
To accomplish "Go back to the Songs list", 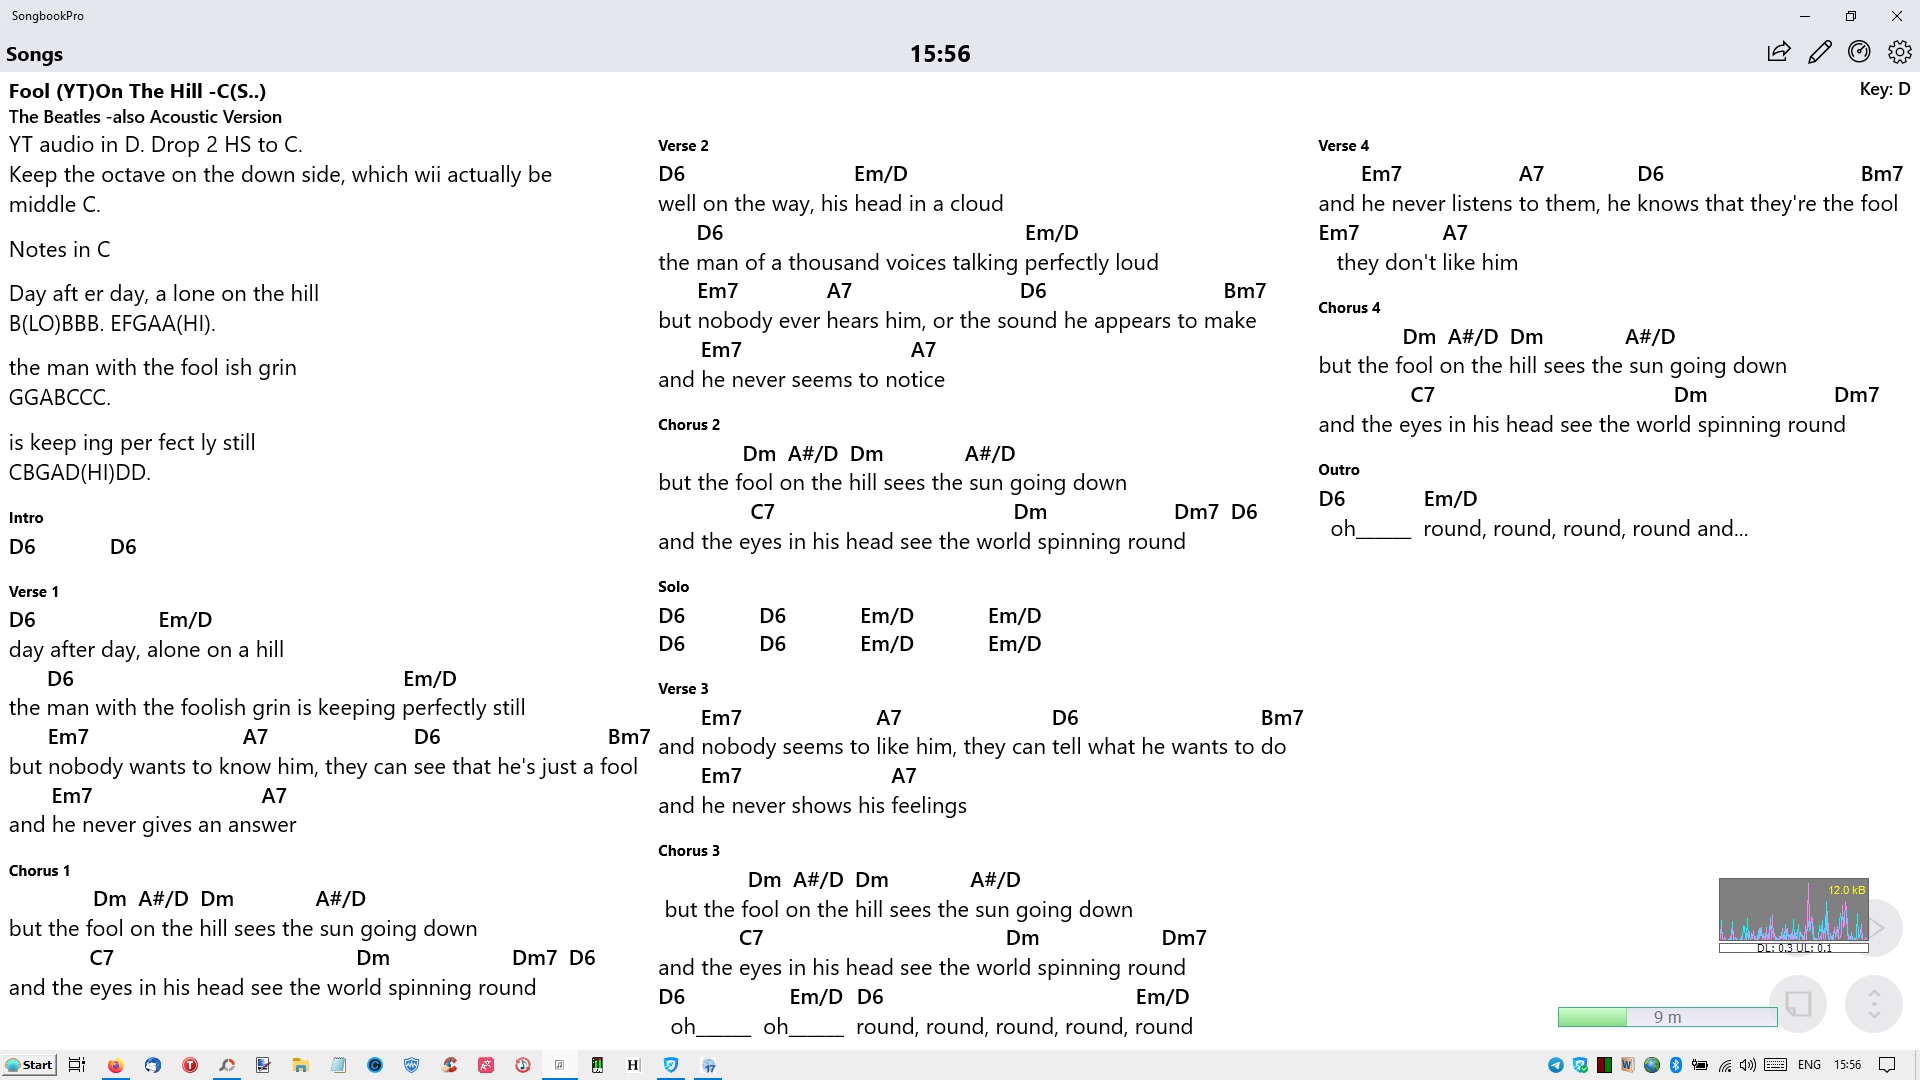I will pos(35,54).
